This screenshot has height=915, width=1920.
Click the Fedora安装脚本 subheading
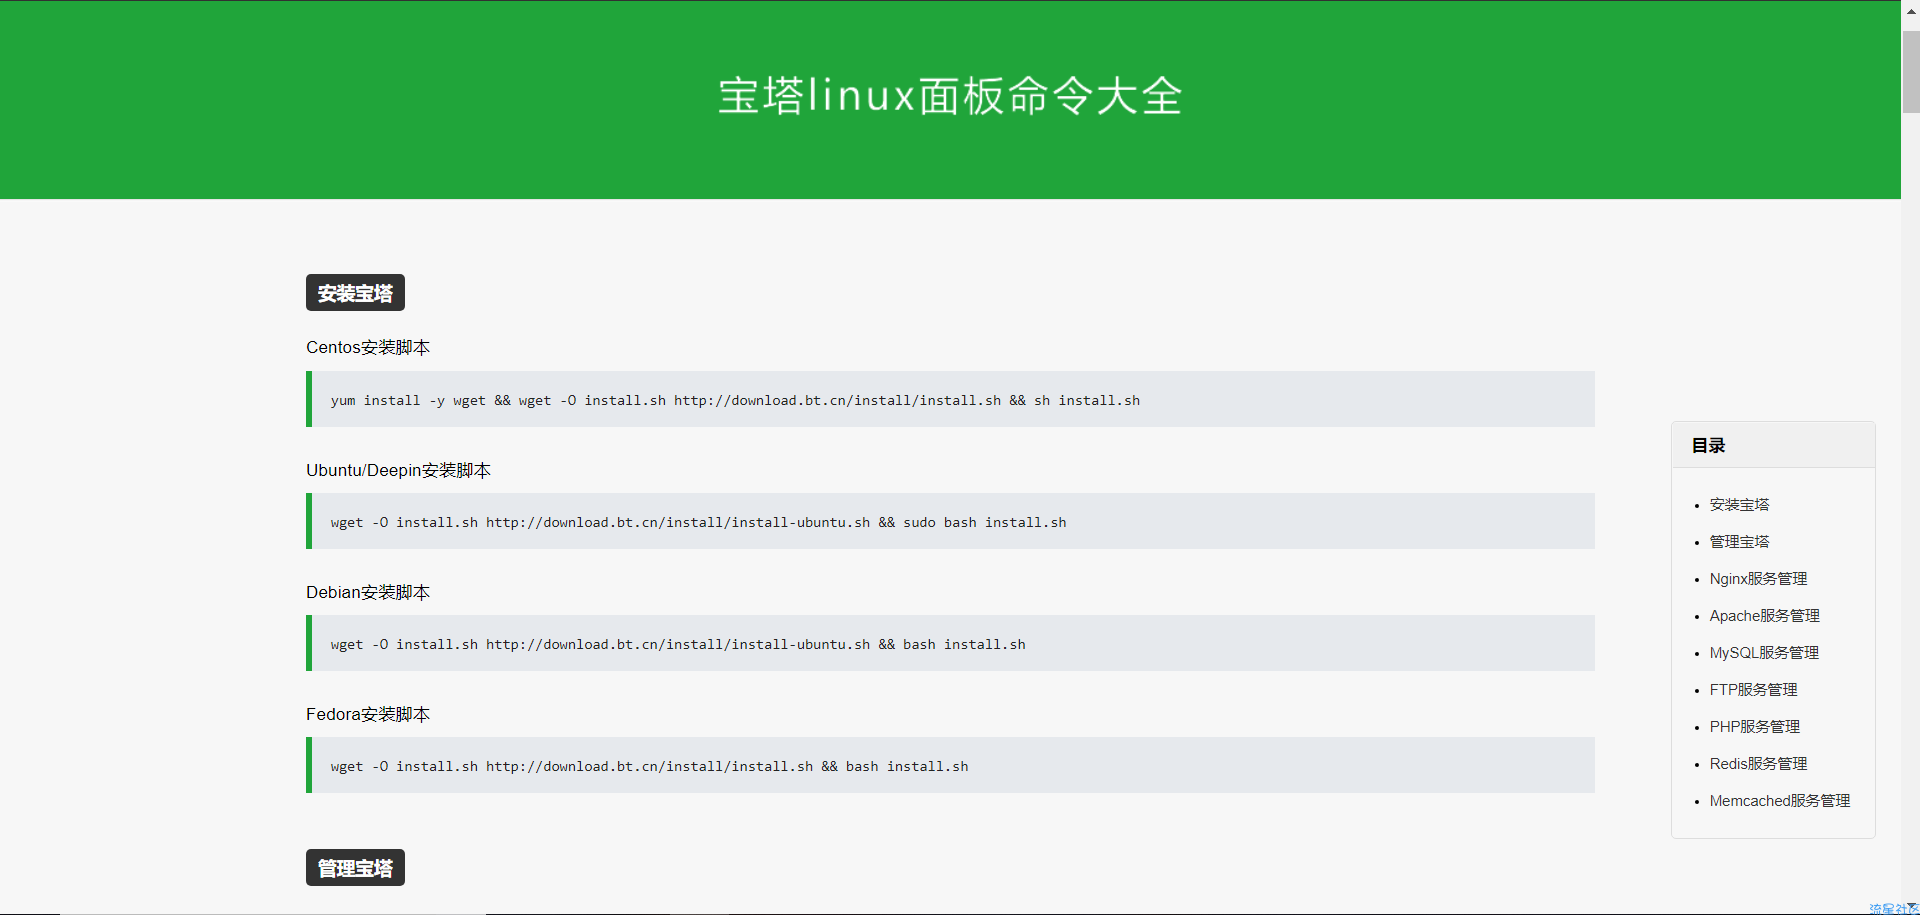[x=368, y=714]
